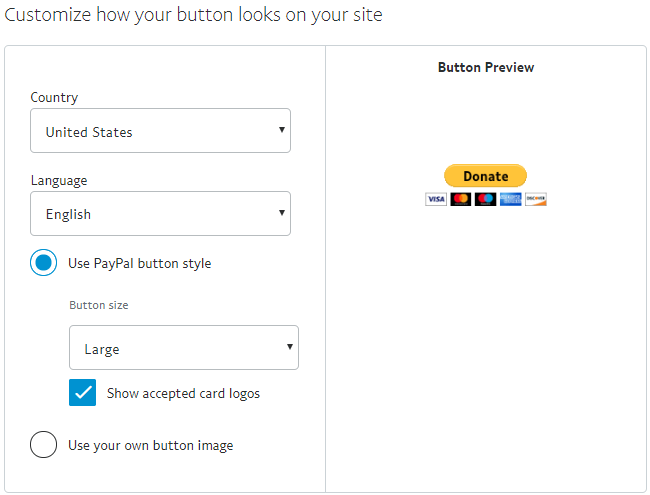Image resolution: width=650 pixels, height=495 pixels.
Task: Select Use PayPal button style radio
Action: coord(44,264)
